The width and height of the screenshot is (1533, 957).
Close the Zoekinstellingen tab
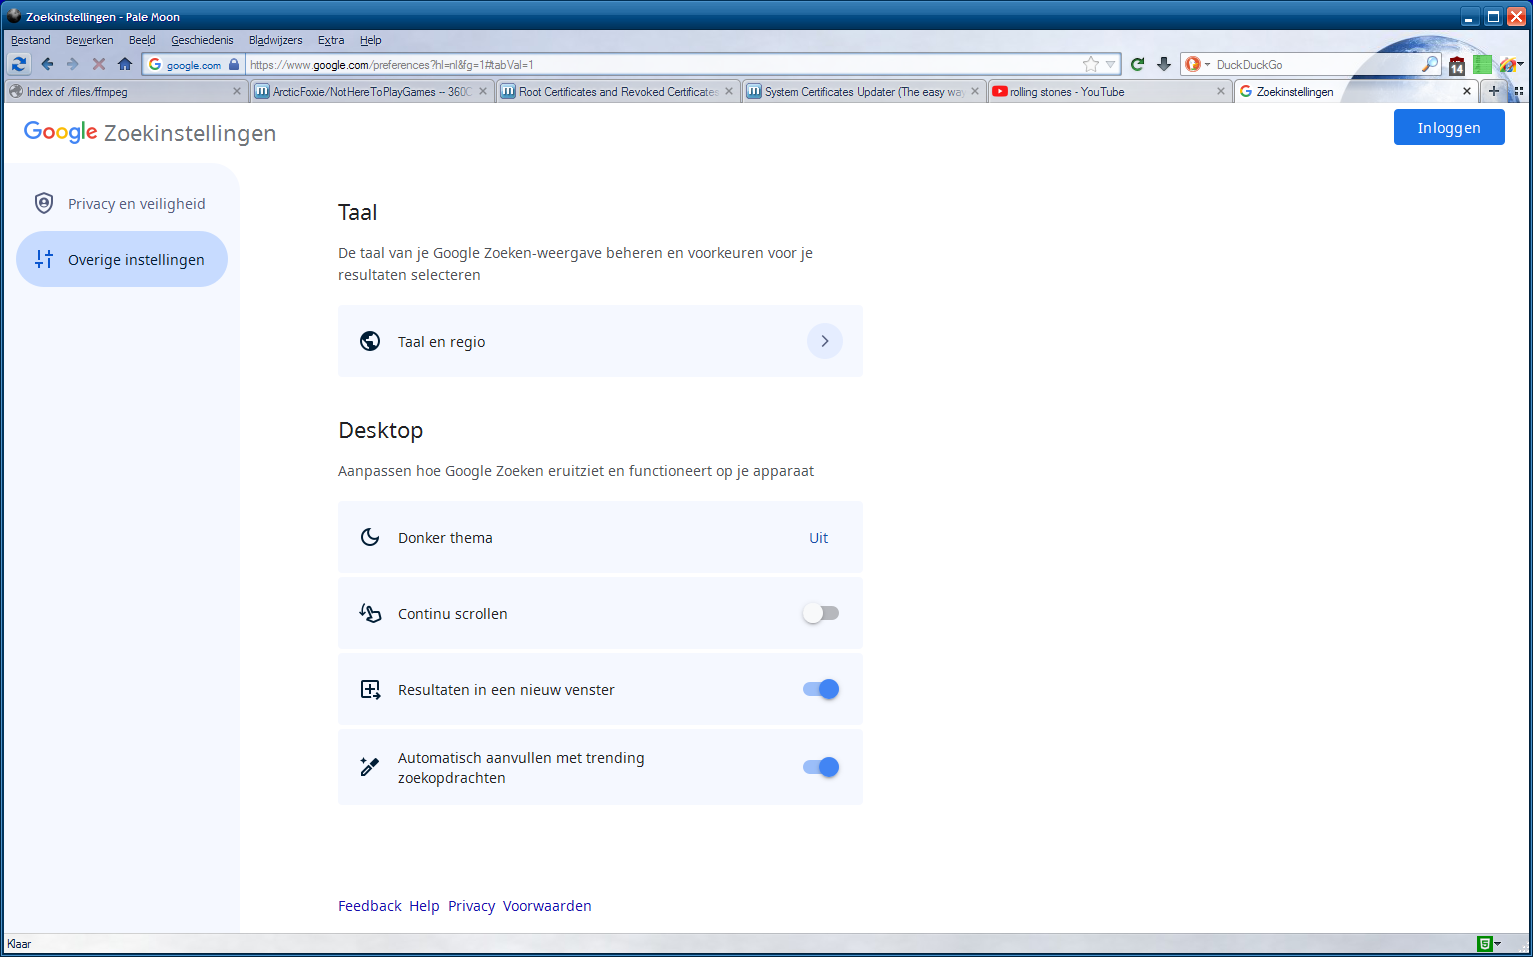[x=1467, y=91]
